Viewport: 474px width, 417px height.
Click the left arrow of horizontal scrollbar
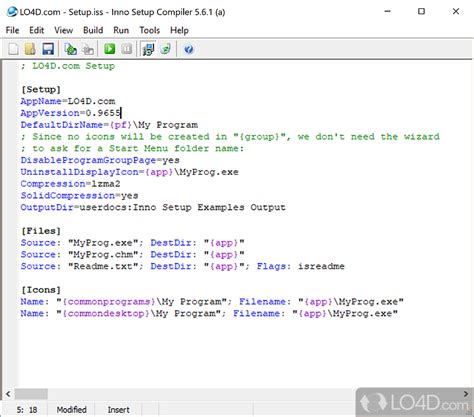pos(8,394)
